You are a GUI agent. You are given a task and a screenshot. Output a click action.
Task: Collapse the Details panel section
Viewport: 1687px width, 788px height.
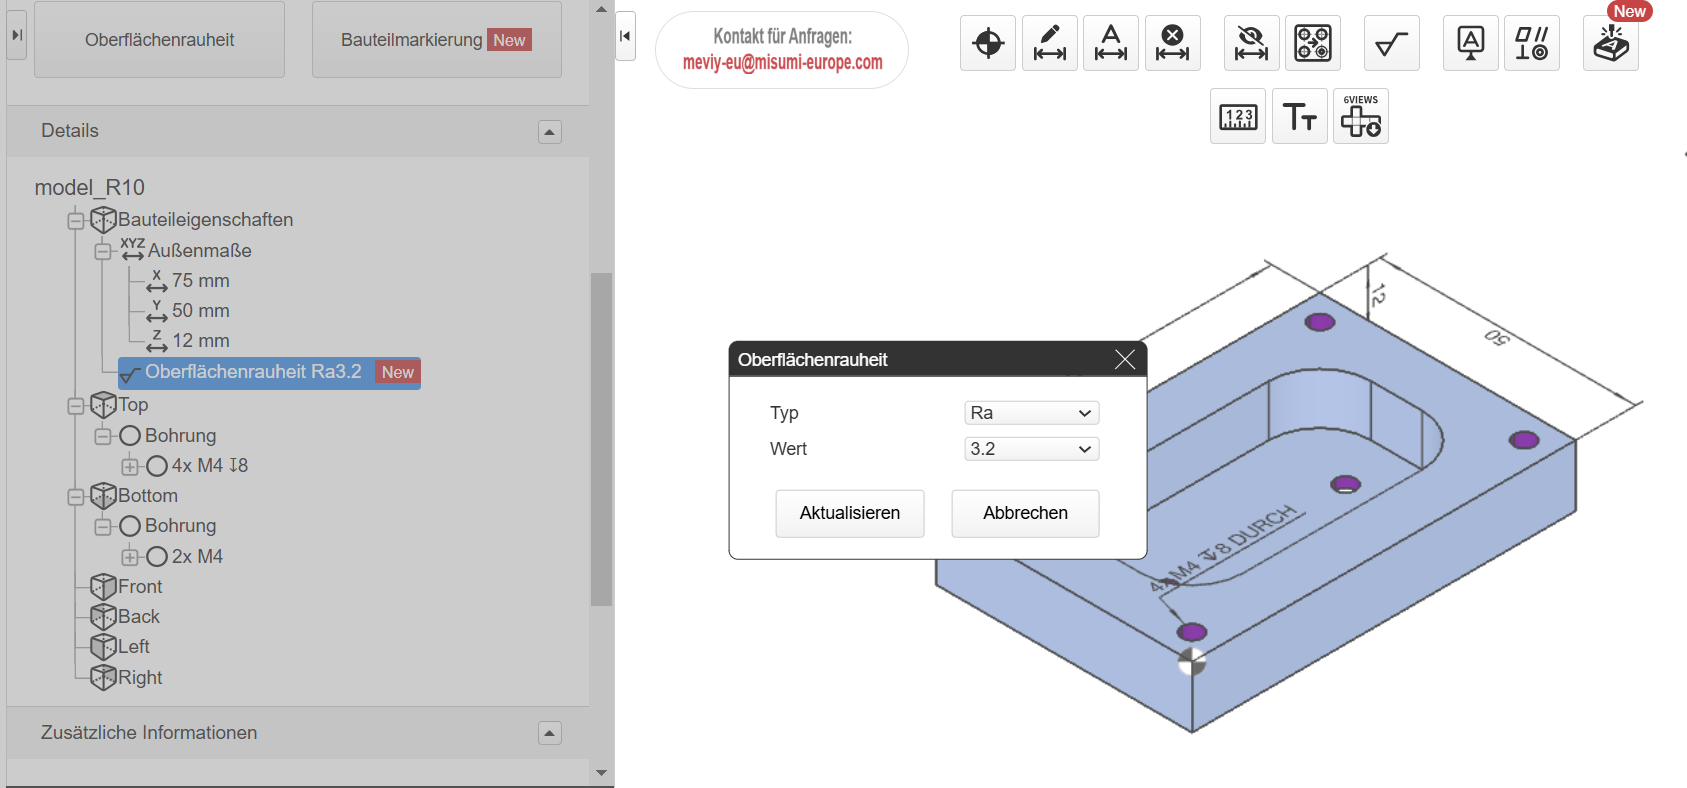(x=550, y=132)
